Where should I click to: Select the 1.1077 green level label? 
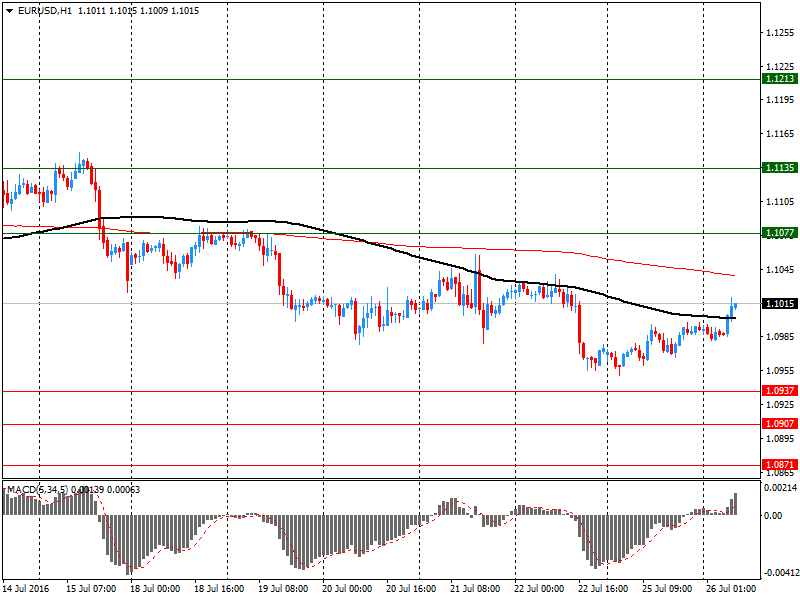click(x=780, y=233)
